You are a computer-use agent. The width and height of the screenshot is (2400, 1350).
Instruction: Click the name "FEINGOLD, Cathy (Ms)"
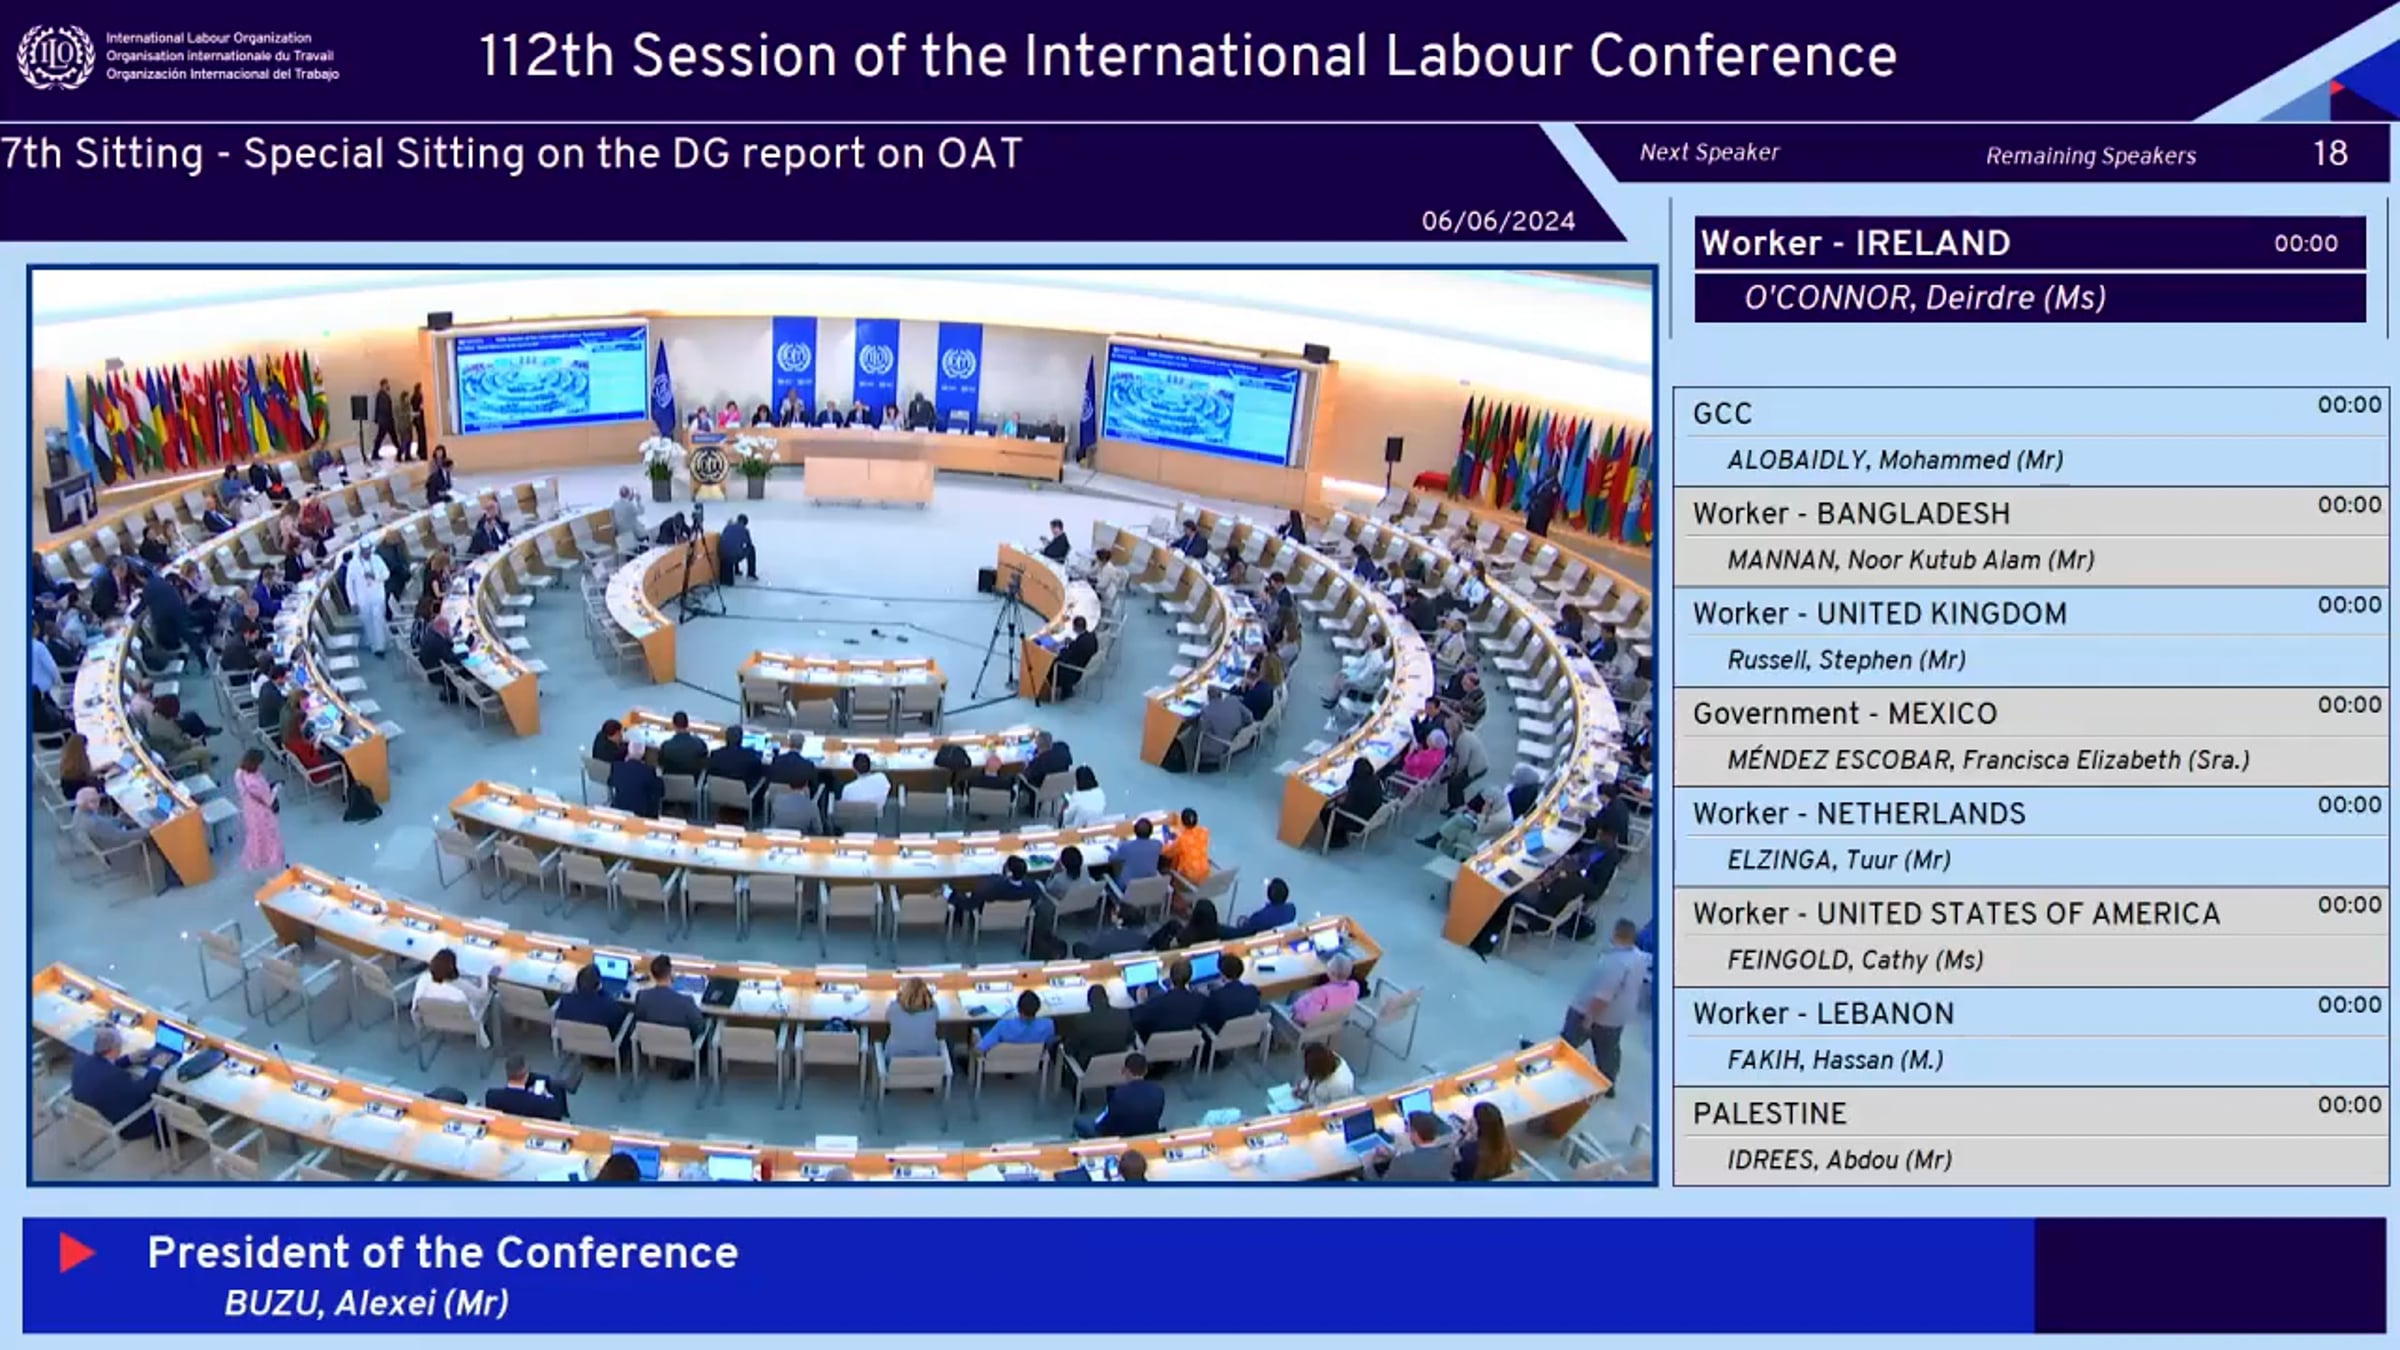(x=1855, y=960)
